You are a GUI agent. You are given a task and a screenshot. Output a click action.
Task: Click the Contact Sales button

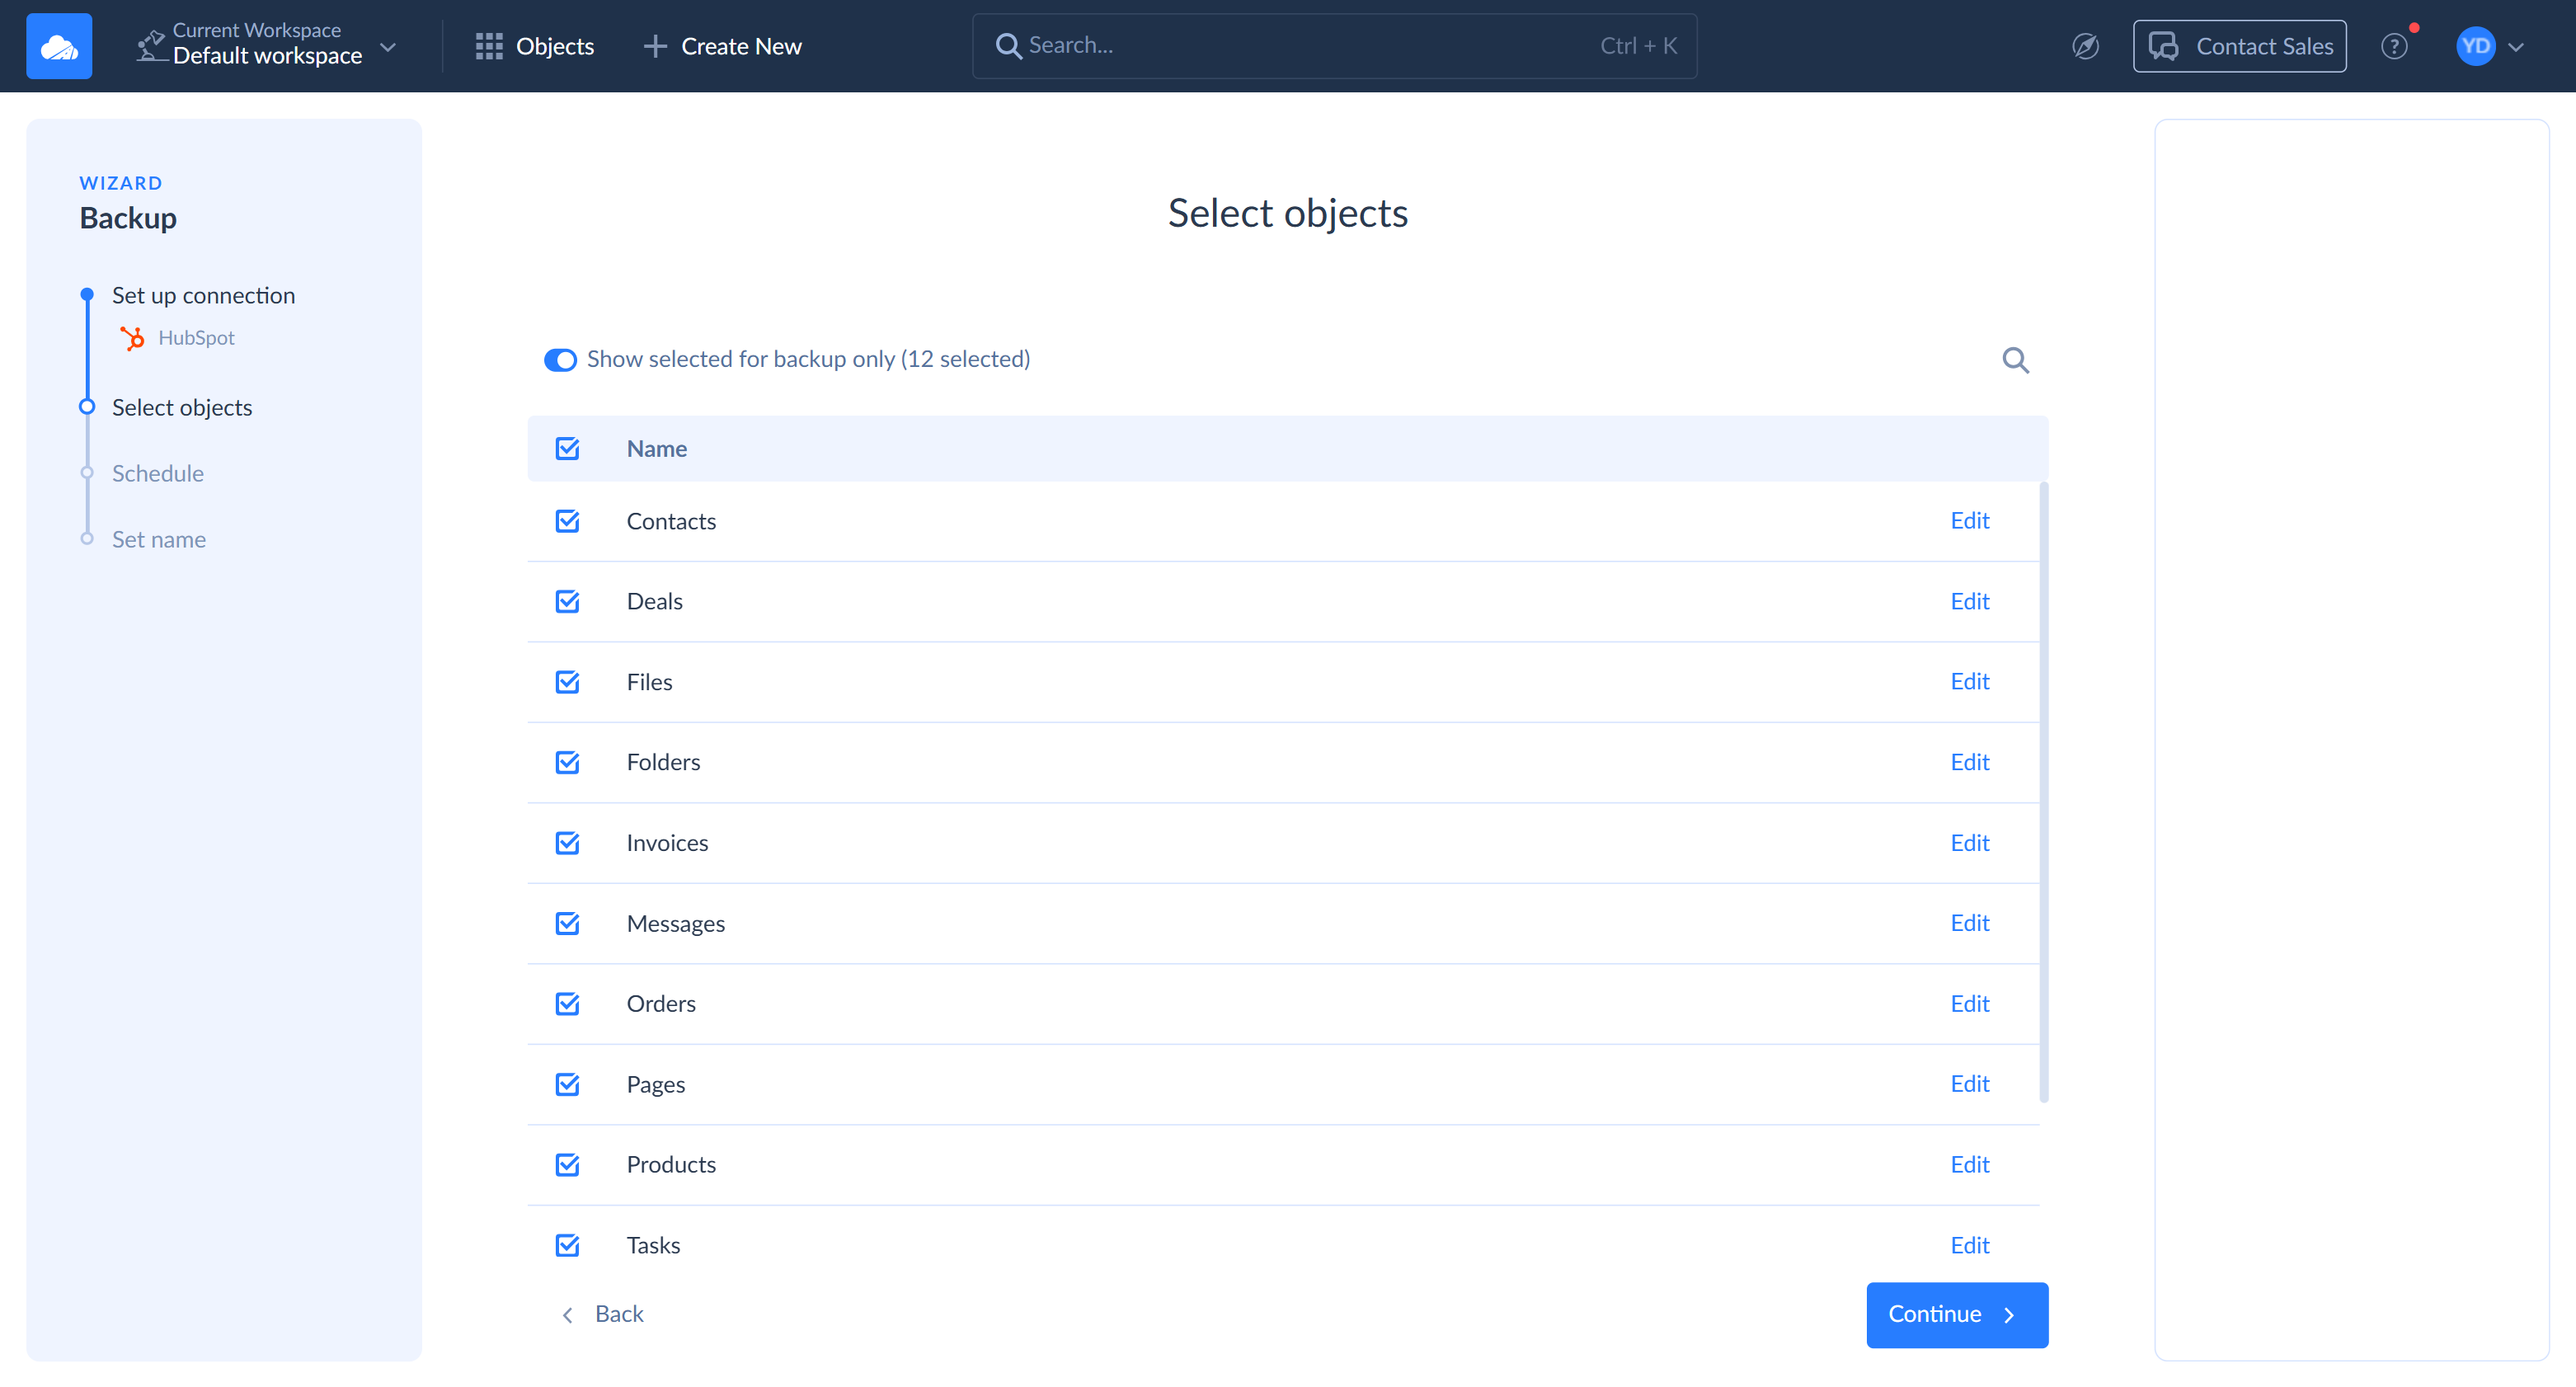tap(2239, 46)
